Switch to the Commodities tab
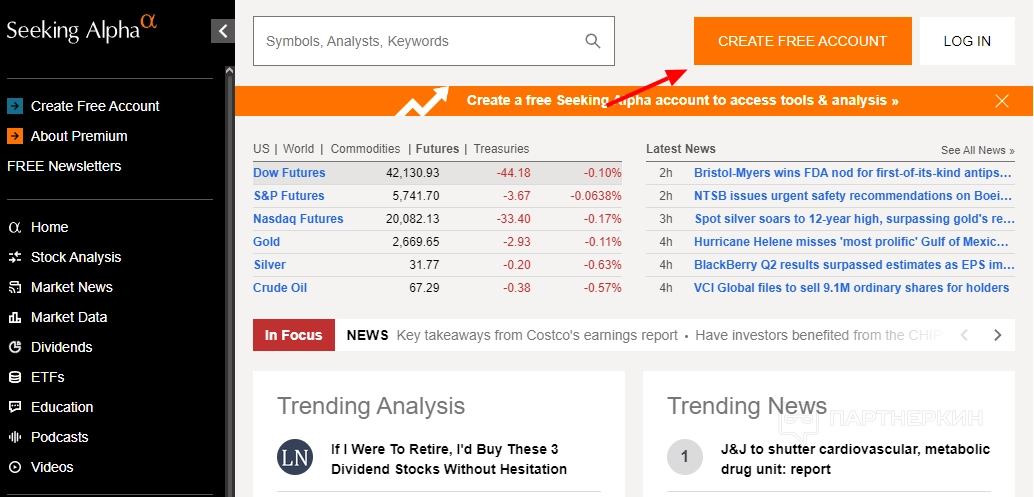Image resolution: width=1034 pixels, height=497 pixels. pyautogui.click(x=365, y=149)
